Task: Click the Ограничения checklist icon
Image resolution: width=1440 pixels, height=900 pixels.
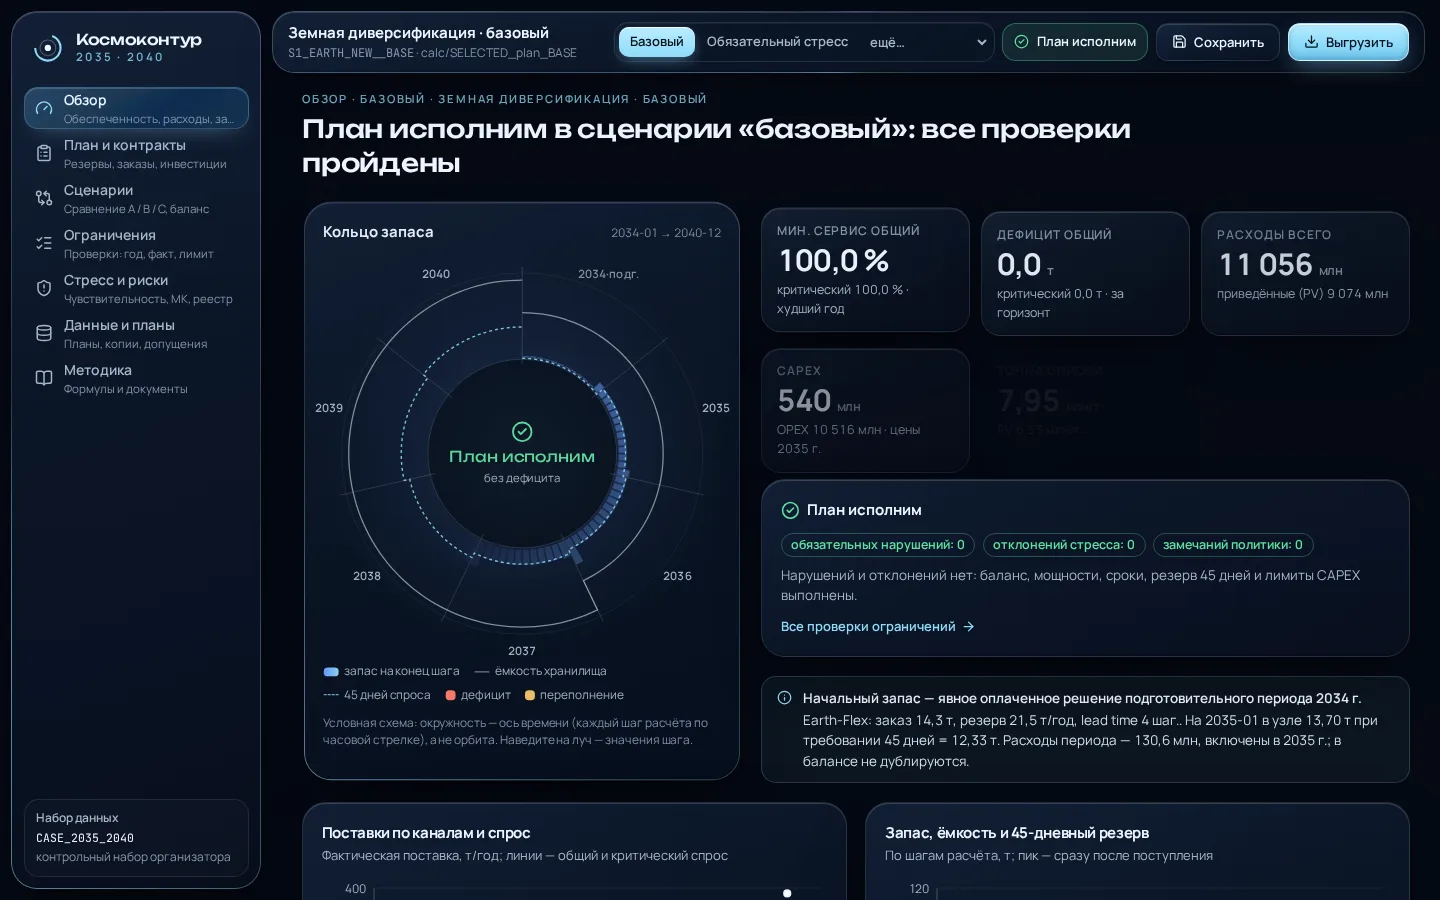Action: 44,243
